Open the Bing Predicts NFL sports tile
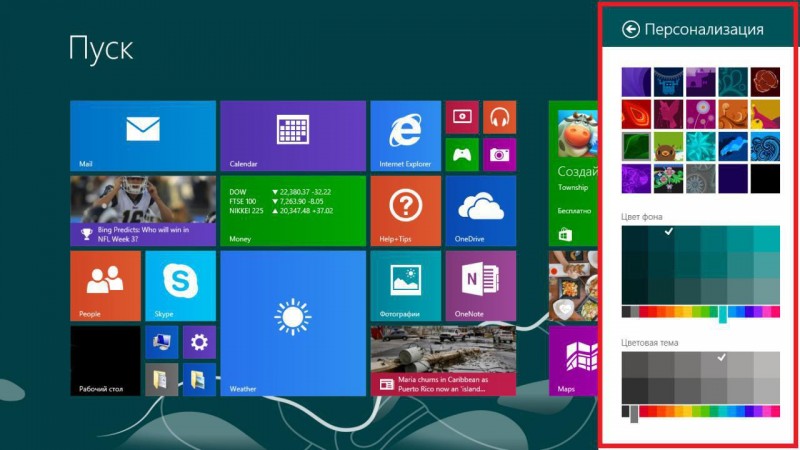800x450 pixels. click(143, 211)
